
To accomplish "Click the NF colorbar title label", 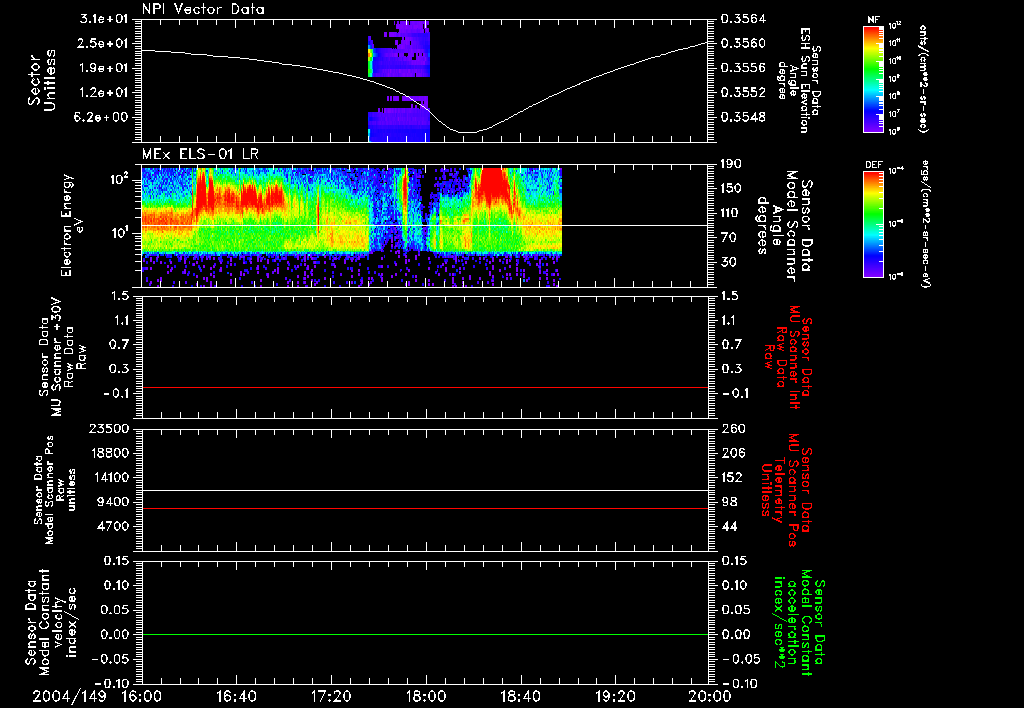I will pyautogui.click(x=874, y=20).
